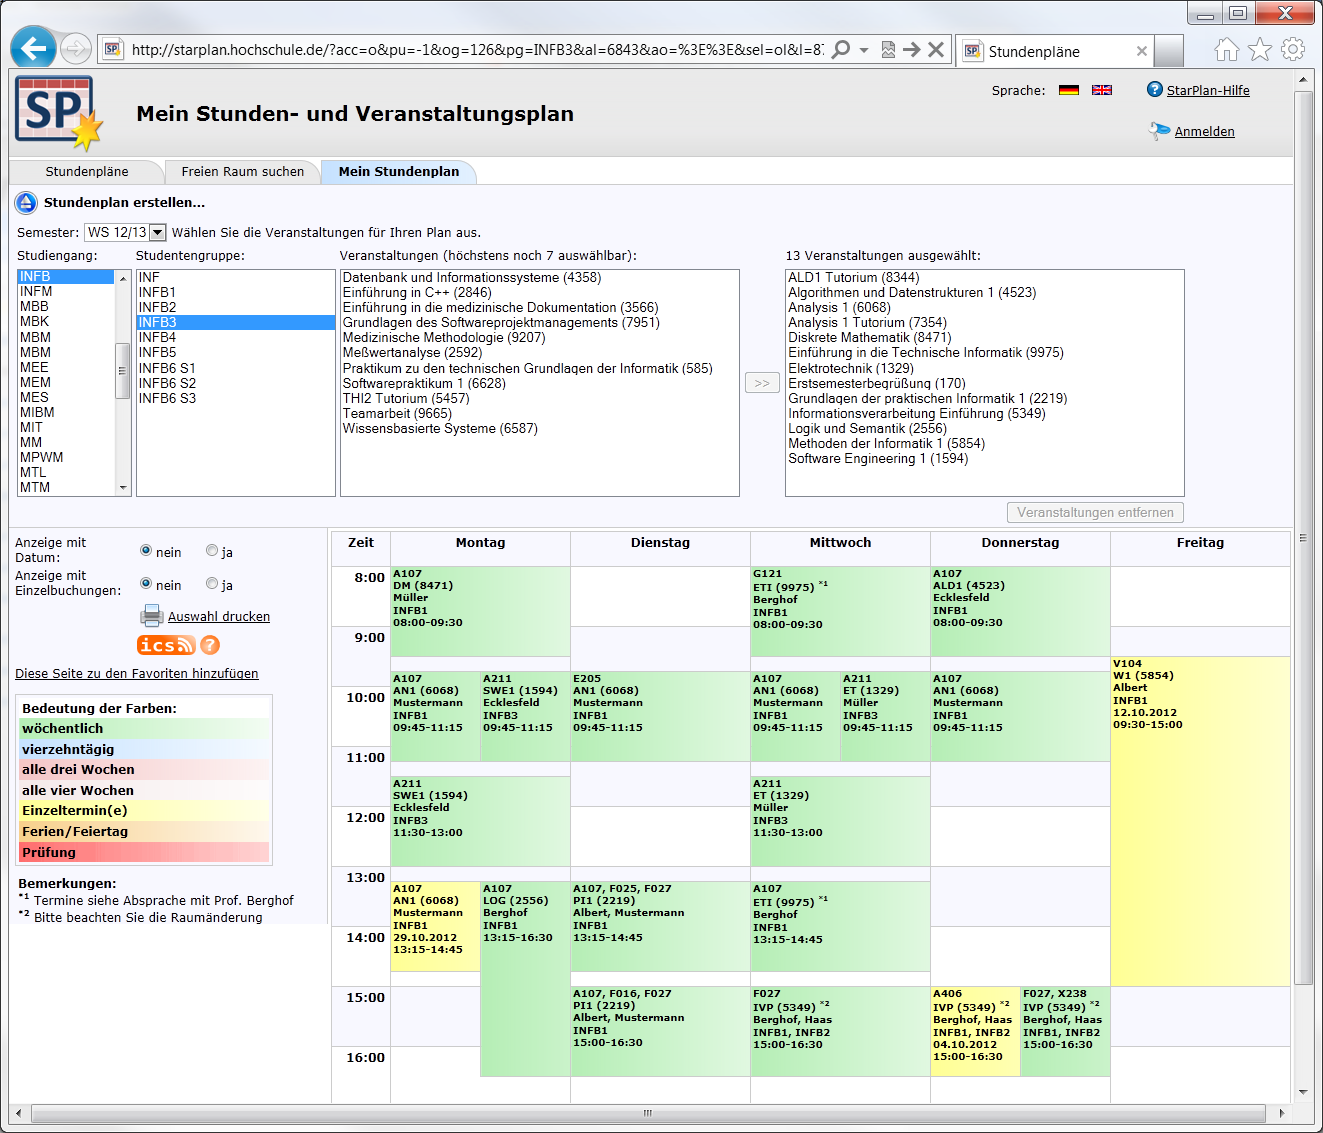
Task: Click 'Diese Seite zu den Favoriten hinzufügen'
Action: click(137, 673)
